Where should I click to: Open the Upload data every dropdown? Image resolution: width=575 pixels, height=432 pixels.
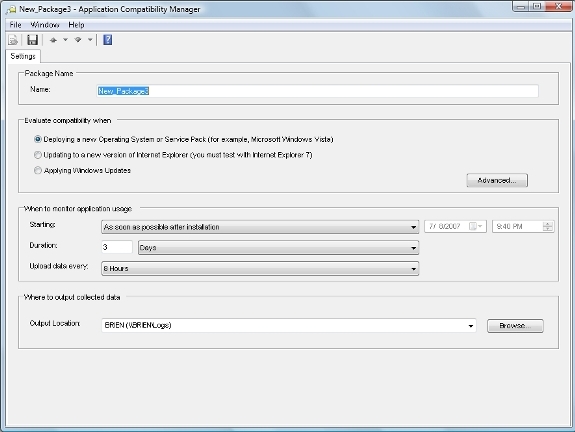(x=260, y=268)
